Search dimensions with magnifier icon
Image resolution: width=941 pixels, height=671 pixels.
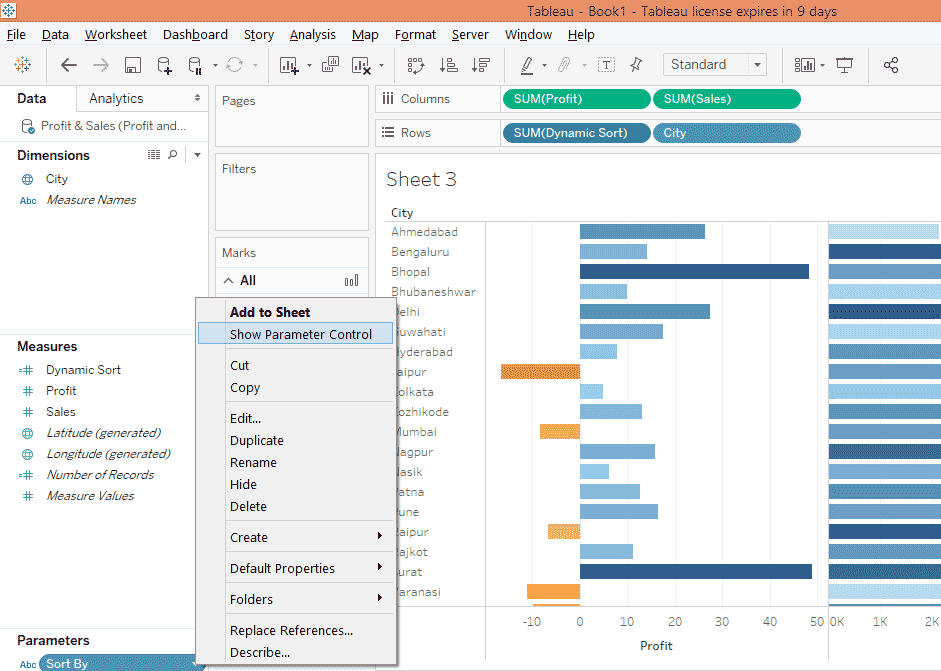point(173,155)
